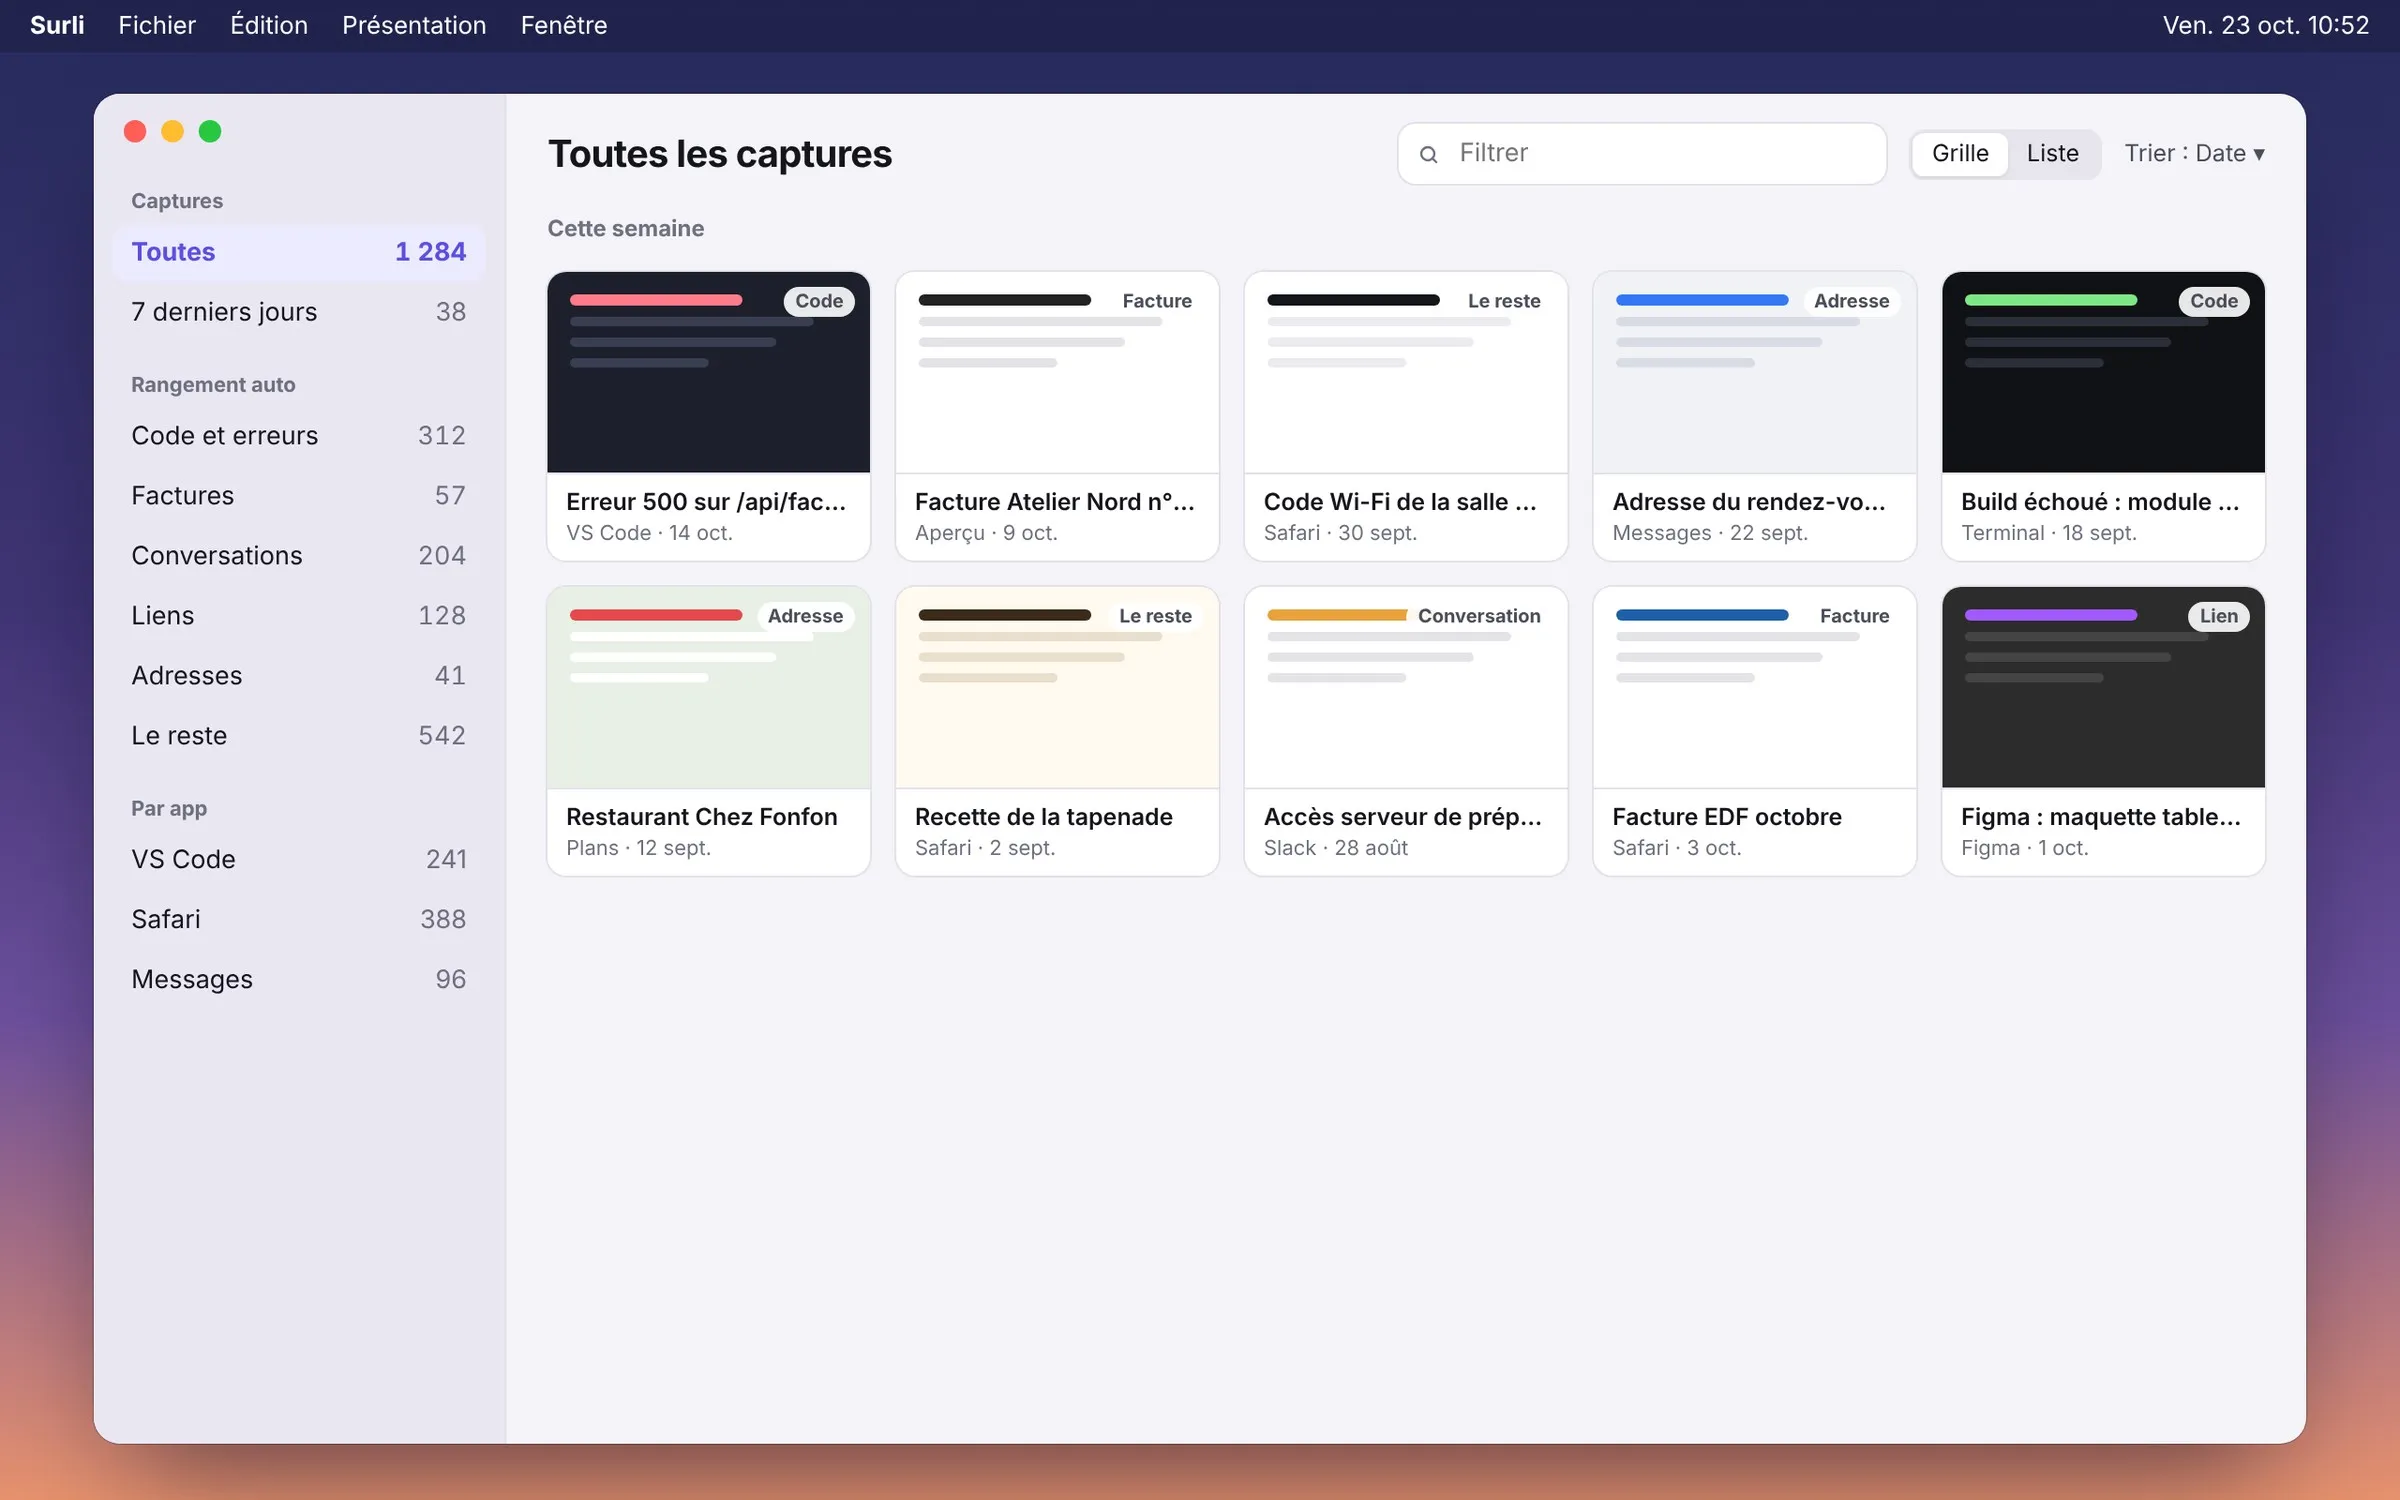The width and height of the screenshot is (2400, 1500).
Task: Open the Recette de la tapenade capture
Action: pyautogui.click(x=1057, y=731)
